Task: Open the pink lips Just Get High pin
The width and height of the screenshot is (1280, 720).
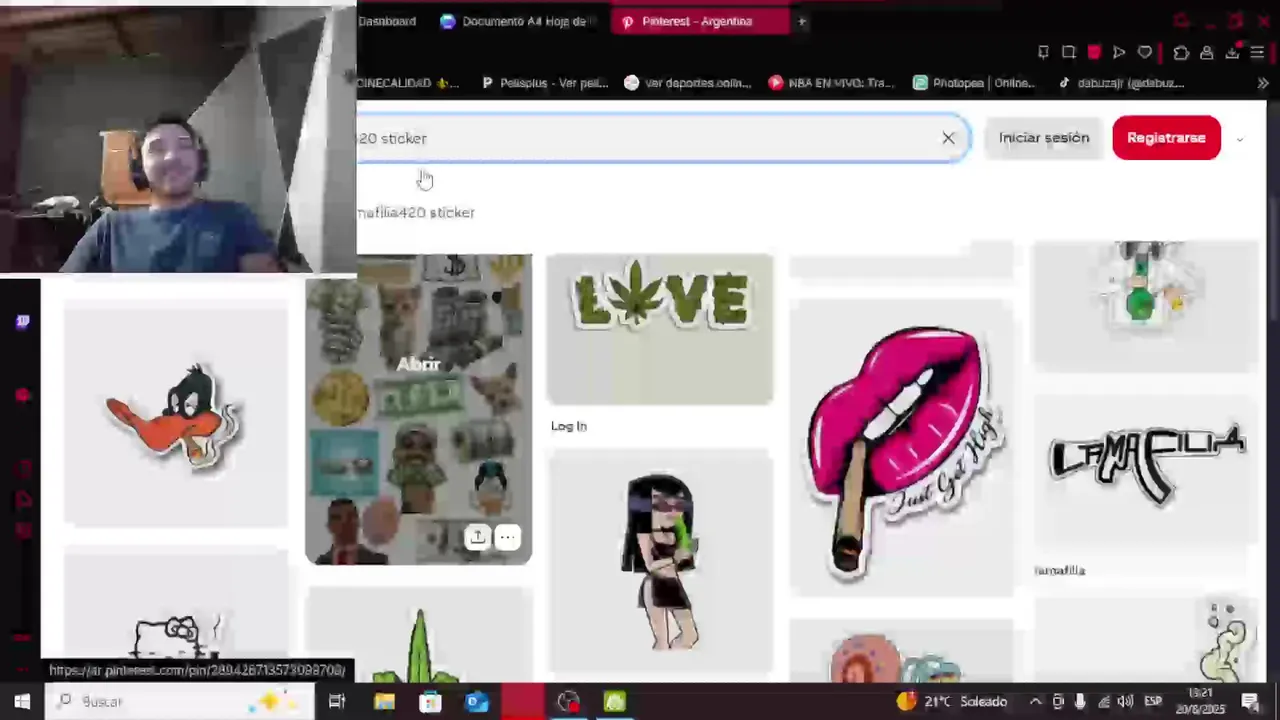Action: pyautogui.click(x=901, y=448)
